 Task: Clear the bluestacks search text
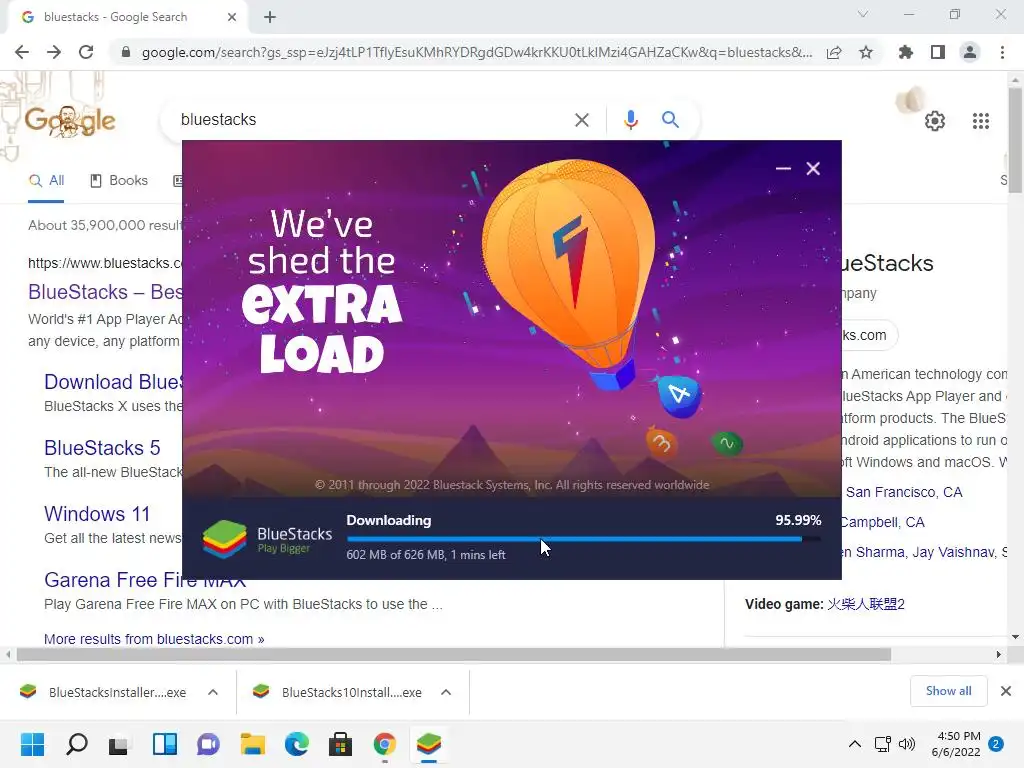pyautogui.click(x=581, y=120)
